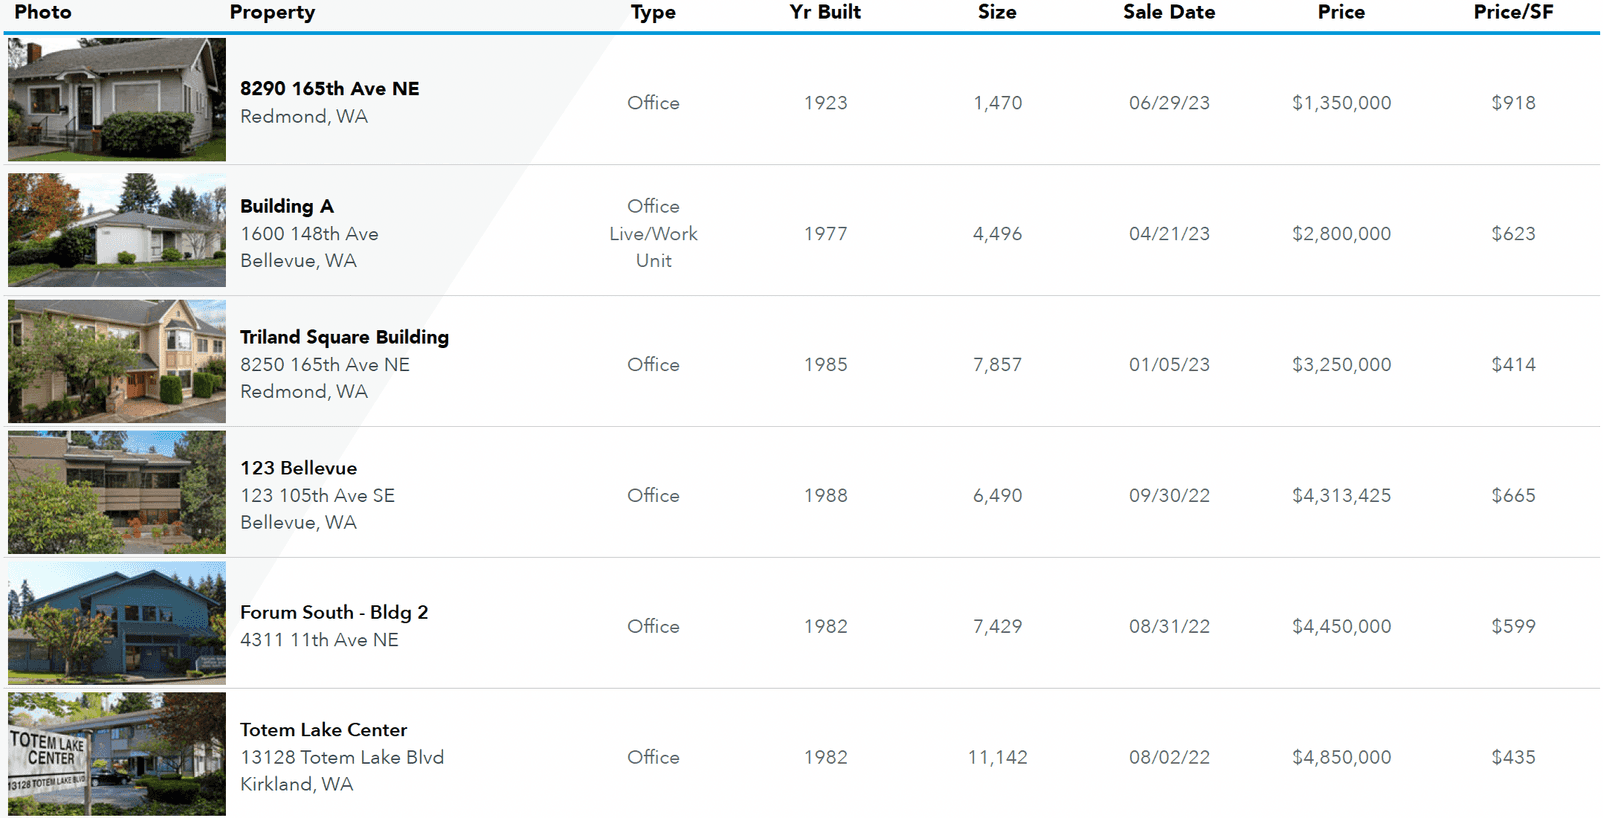1603x818 pixels.
Task: Sort by the Yr Built column header
Action: (x=825, y=12)
